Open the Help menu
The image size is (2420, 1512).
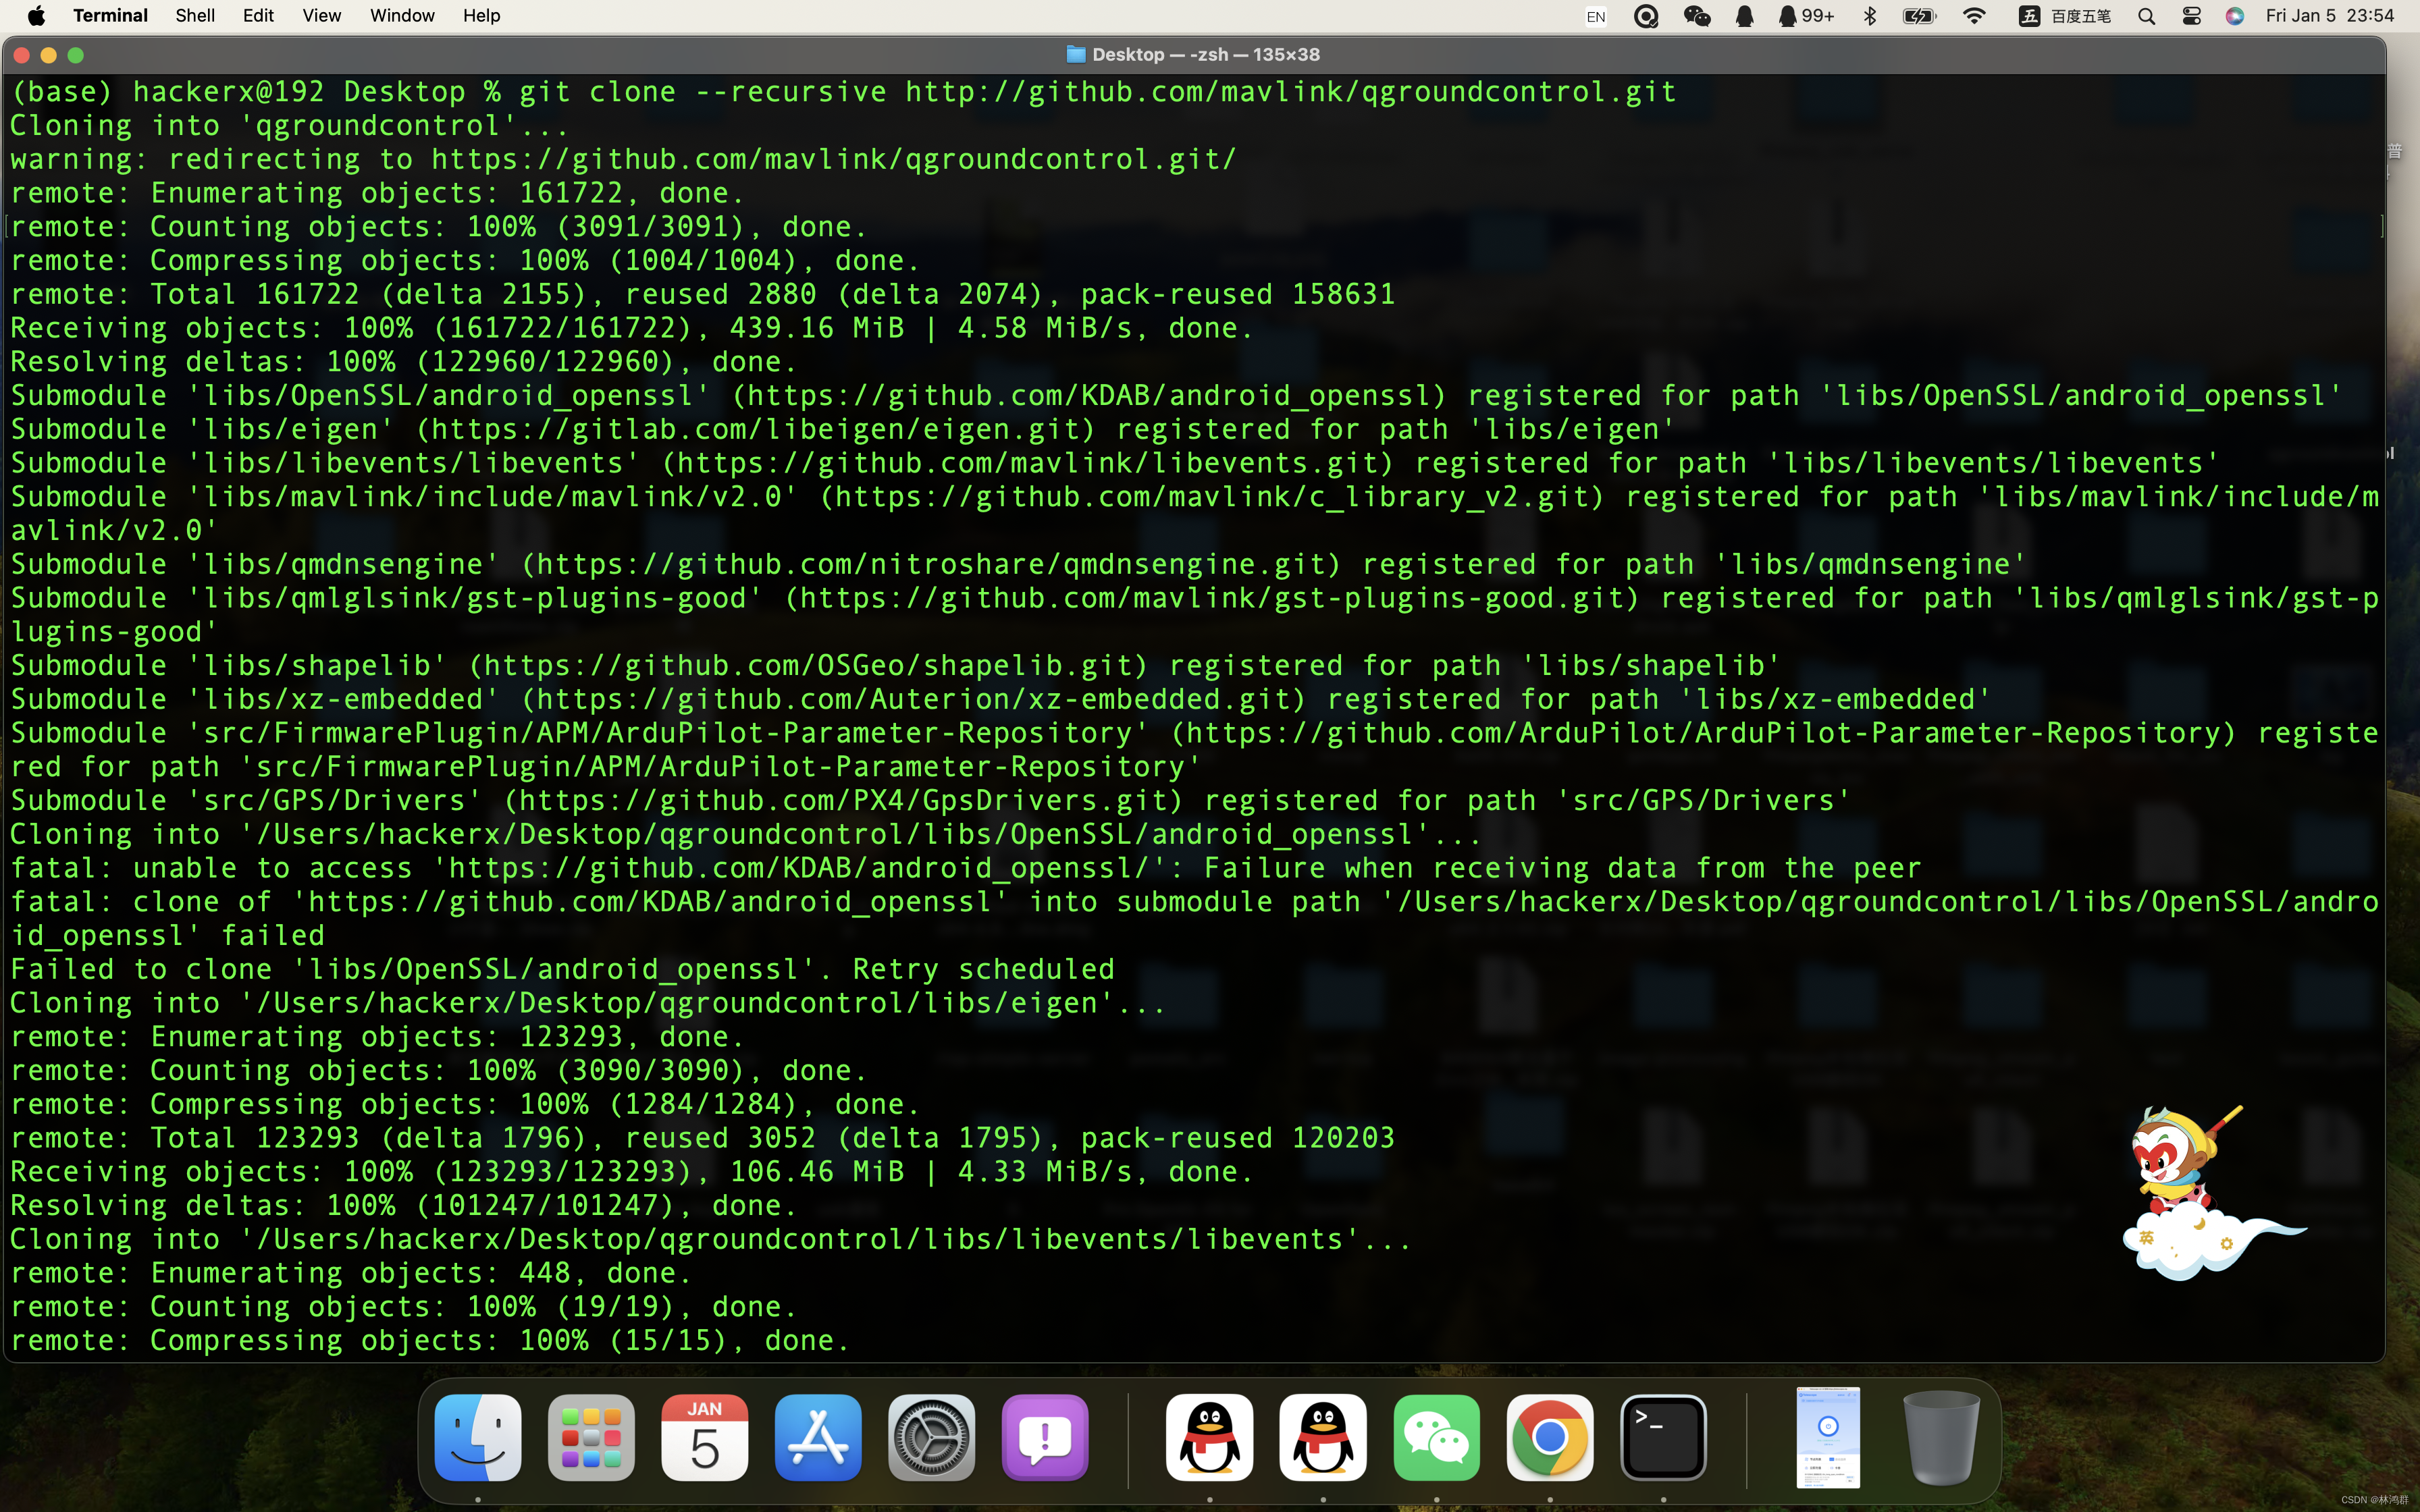click(x=481, y=15)
